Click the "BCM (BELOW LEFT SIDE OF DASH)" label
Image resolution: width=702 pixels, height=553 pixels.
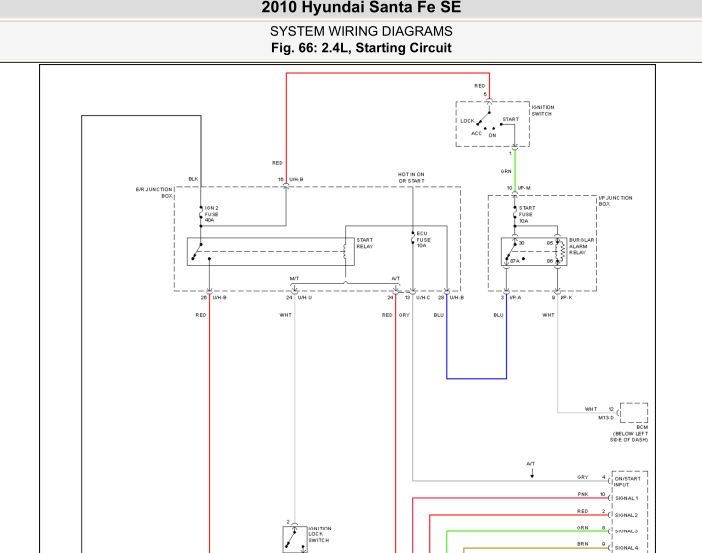(x=629, y=433)
